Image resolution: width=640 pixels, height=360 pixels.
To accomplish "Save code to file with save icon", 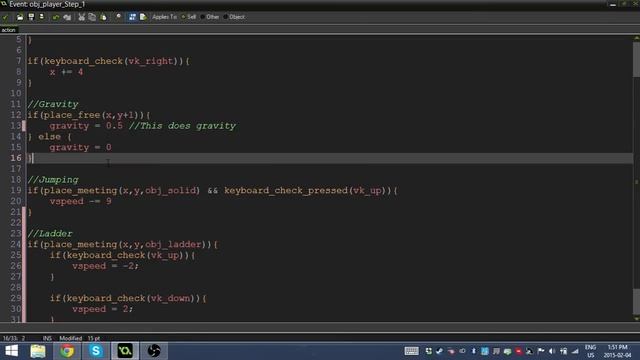I will (x=31, y=17).
